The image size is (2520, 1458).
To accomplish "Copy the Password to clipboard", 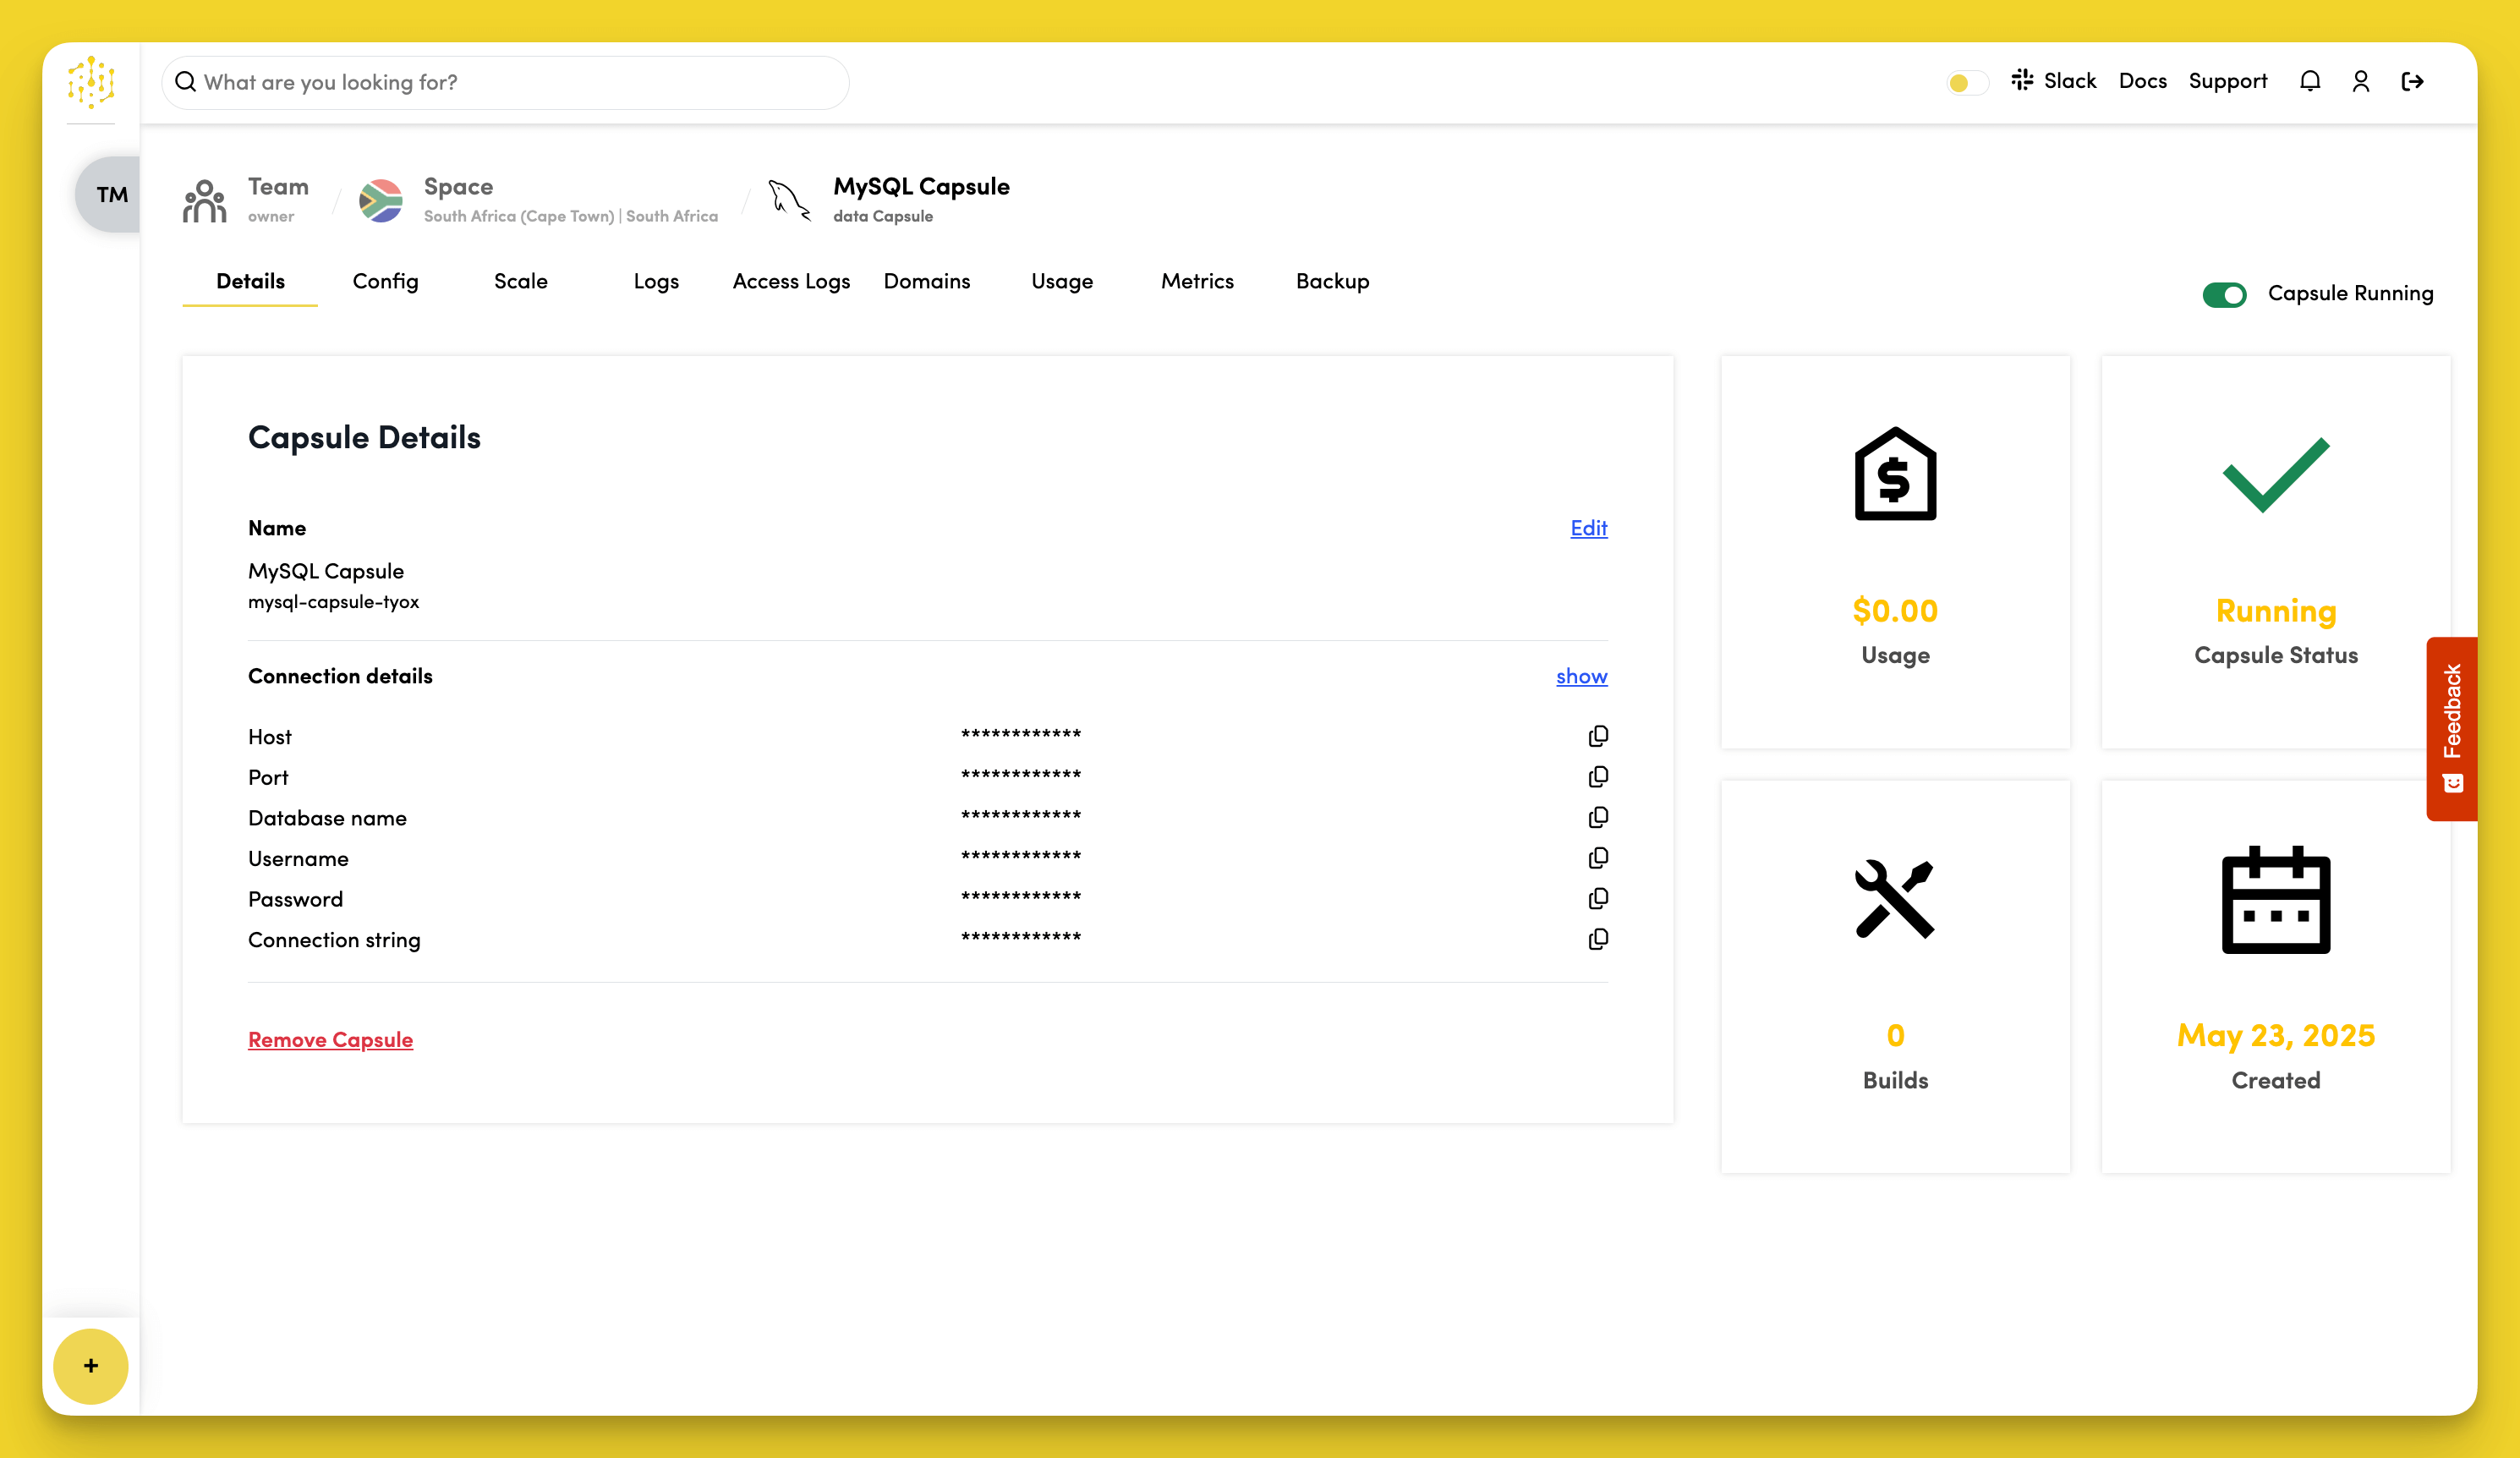I will tap(1598, 898).
